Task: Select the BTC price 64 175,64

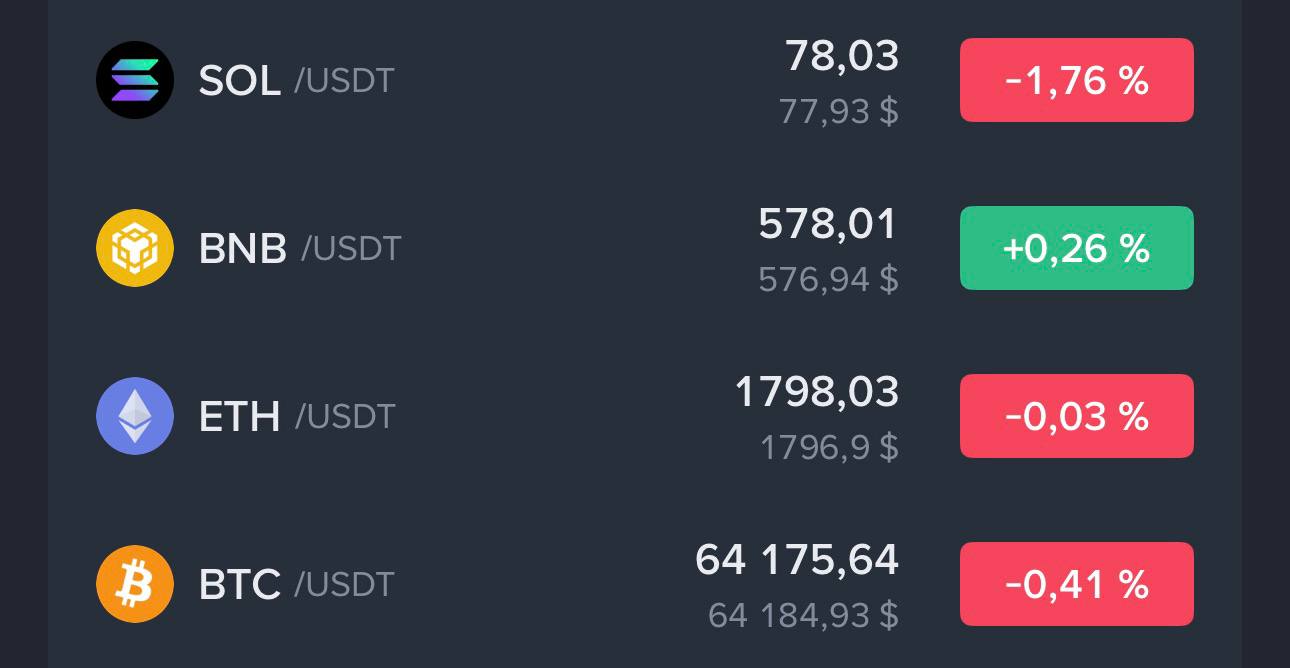Action: point(797,560)
